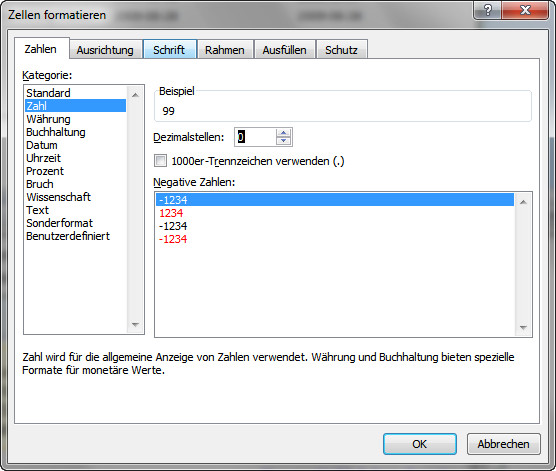The image size is (556, 471).
Task: Open the Ausfüllen tab
Action: point(284,50)
